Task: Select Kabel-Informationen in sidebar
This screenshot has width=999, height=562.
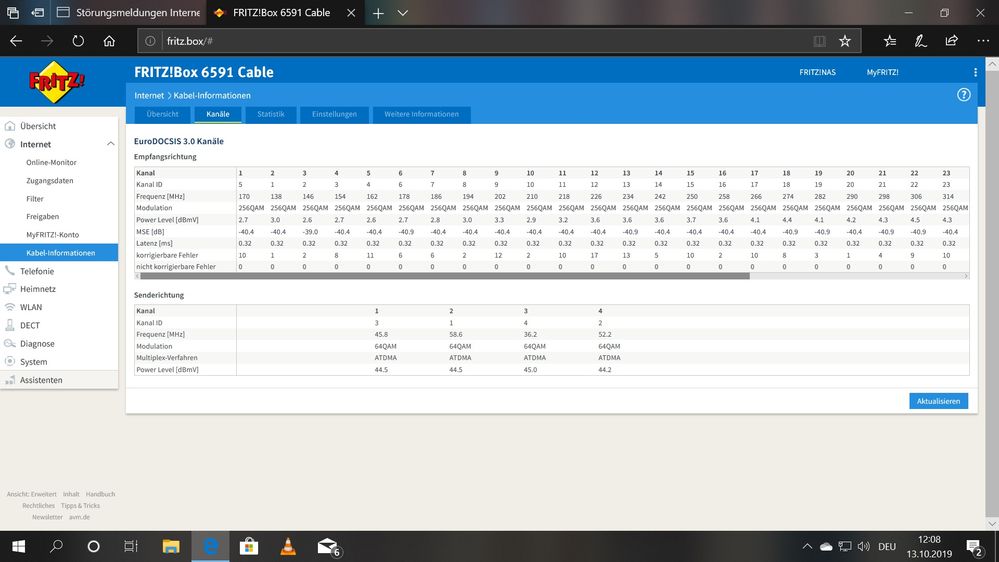Action: pyautogui.click(x=59, y=253)
